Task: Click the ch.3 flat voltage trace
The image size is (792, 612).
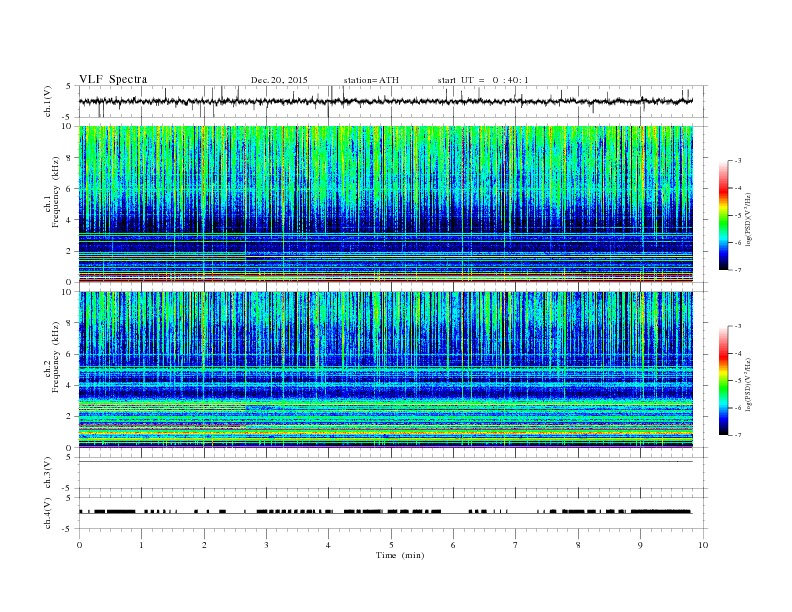Action: coord(386,462)
